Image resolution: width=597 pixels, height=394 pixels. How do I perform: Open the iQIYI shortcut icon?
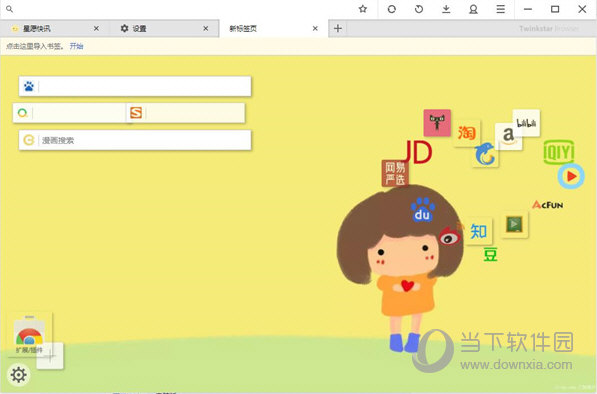[x=559, y=152]
